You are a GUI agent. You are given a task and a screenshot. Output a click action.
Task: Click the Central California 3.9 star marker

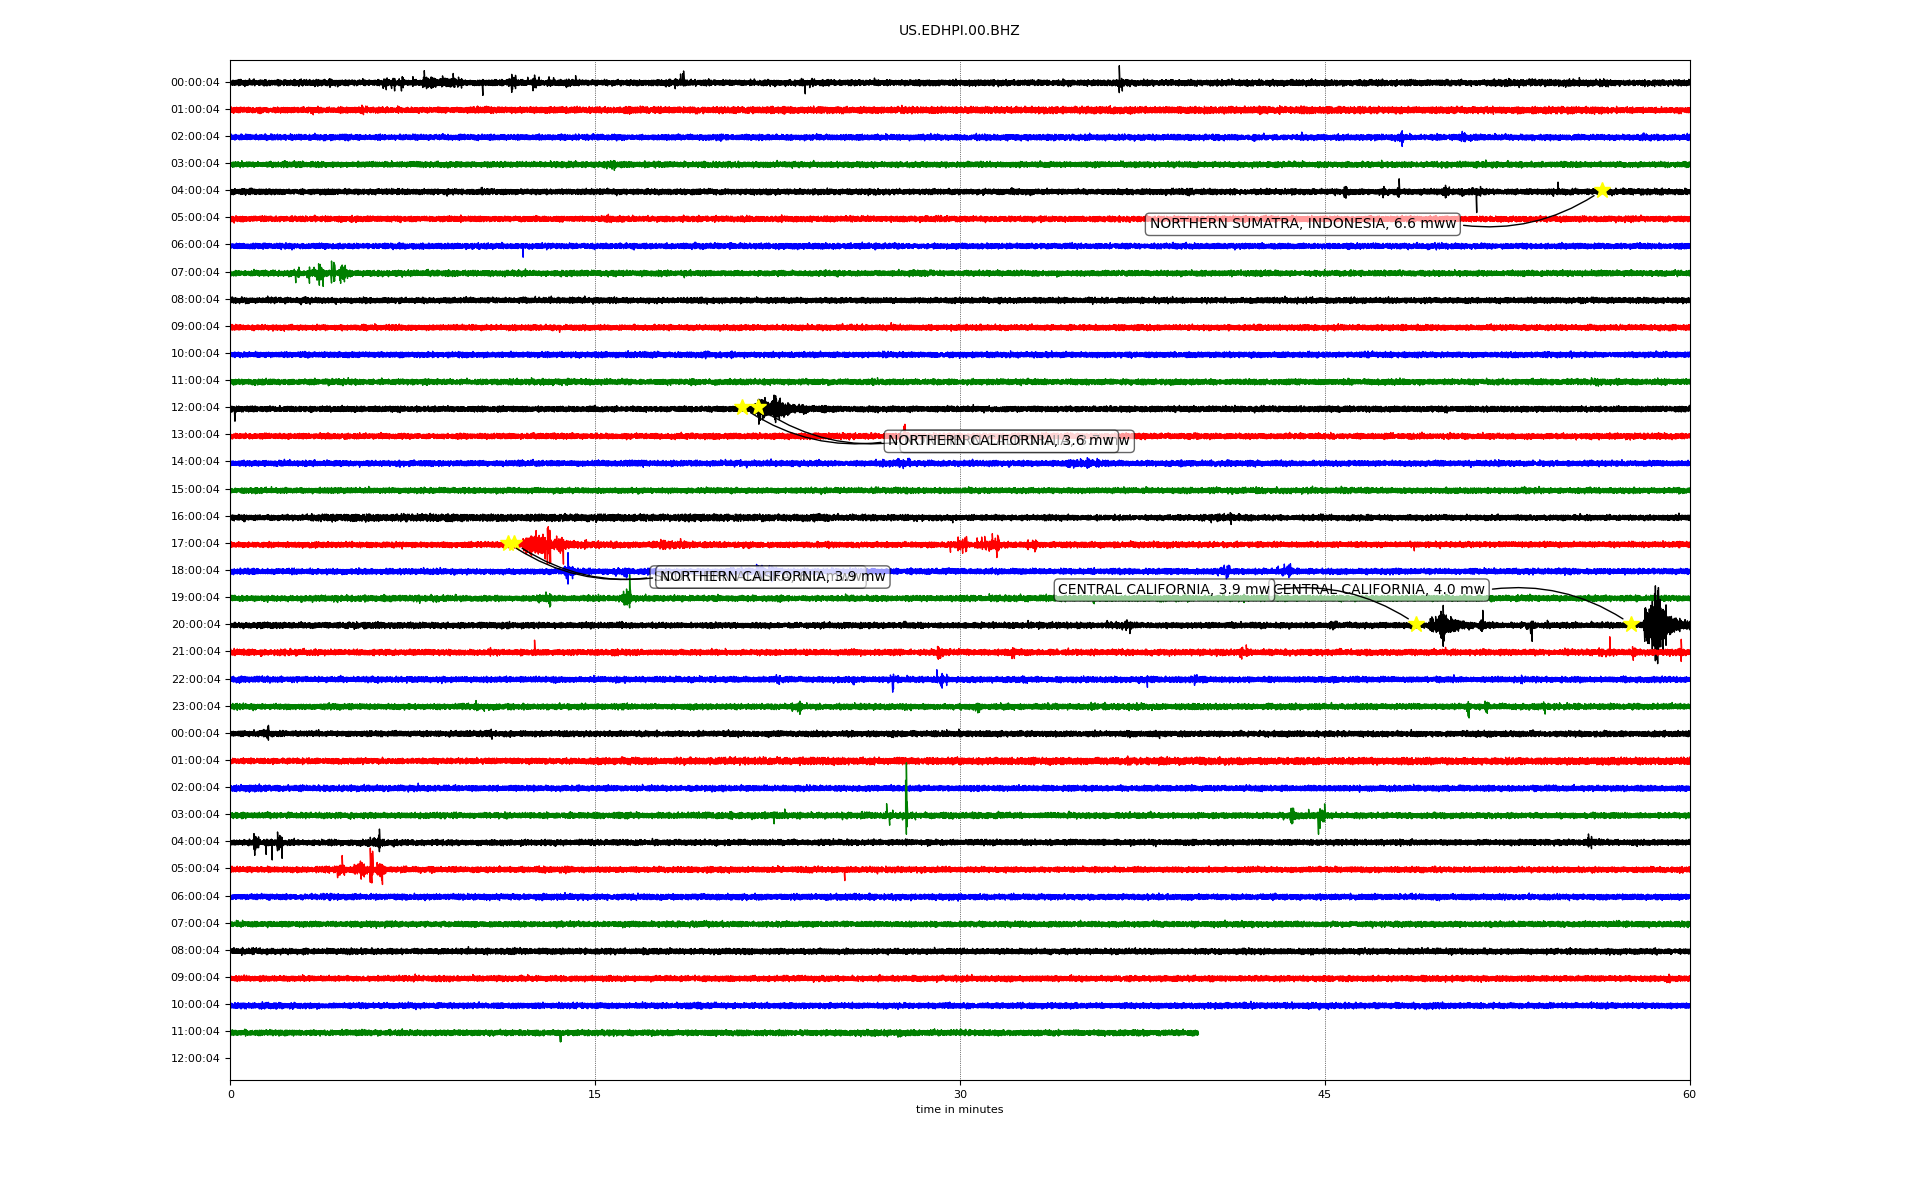point(1416,625)
